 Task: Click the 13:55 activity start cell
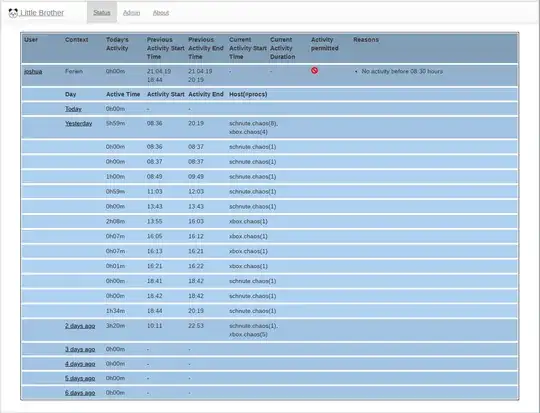click(155, 221)
